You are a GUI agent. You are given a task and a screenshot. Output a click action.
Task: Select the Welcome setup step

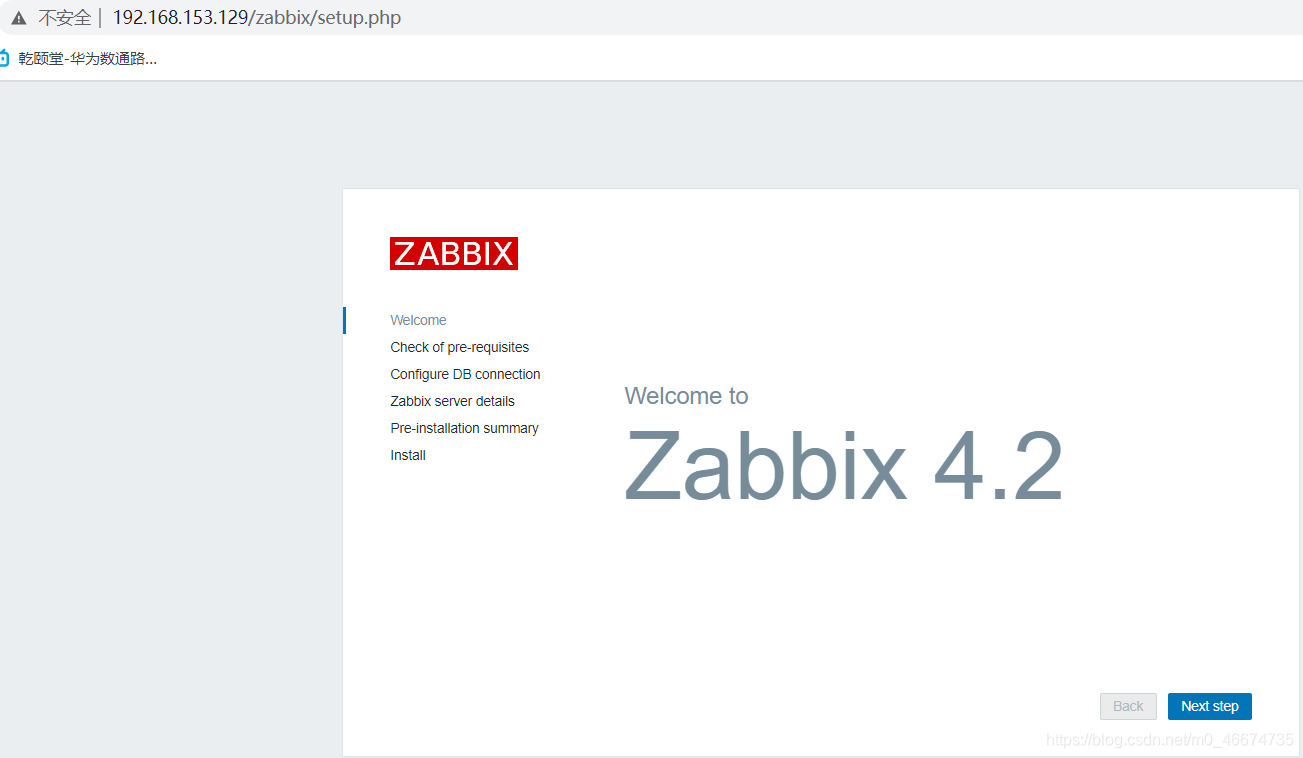click(x=418, y=320)
